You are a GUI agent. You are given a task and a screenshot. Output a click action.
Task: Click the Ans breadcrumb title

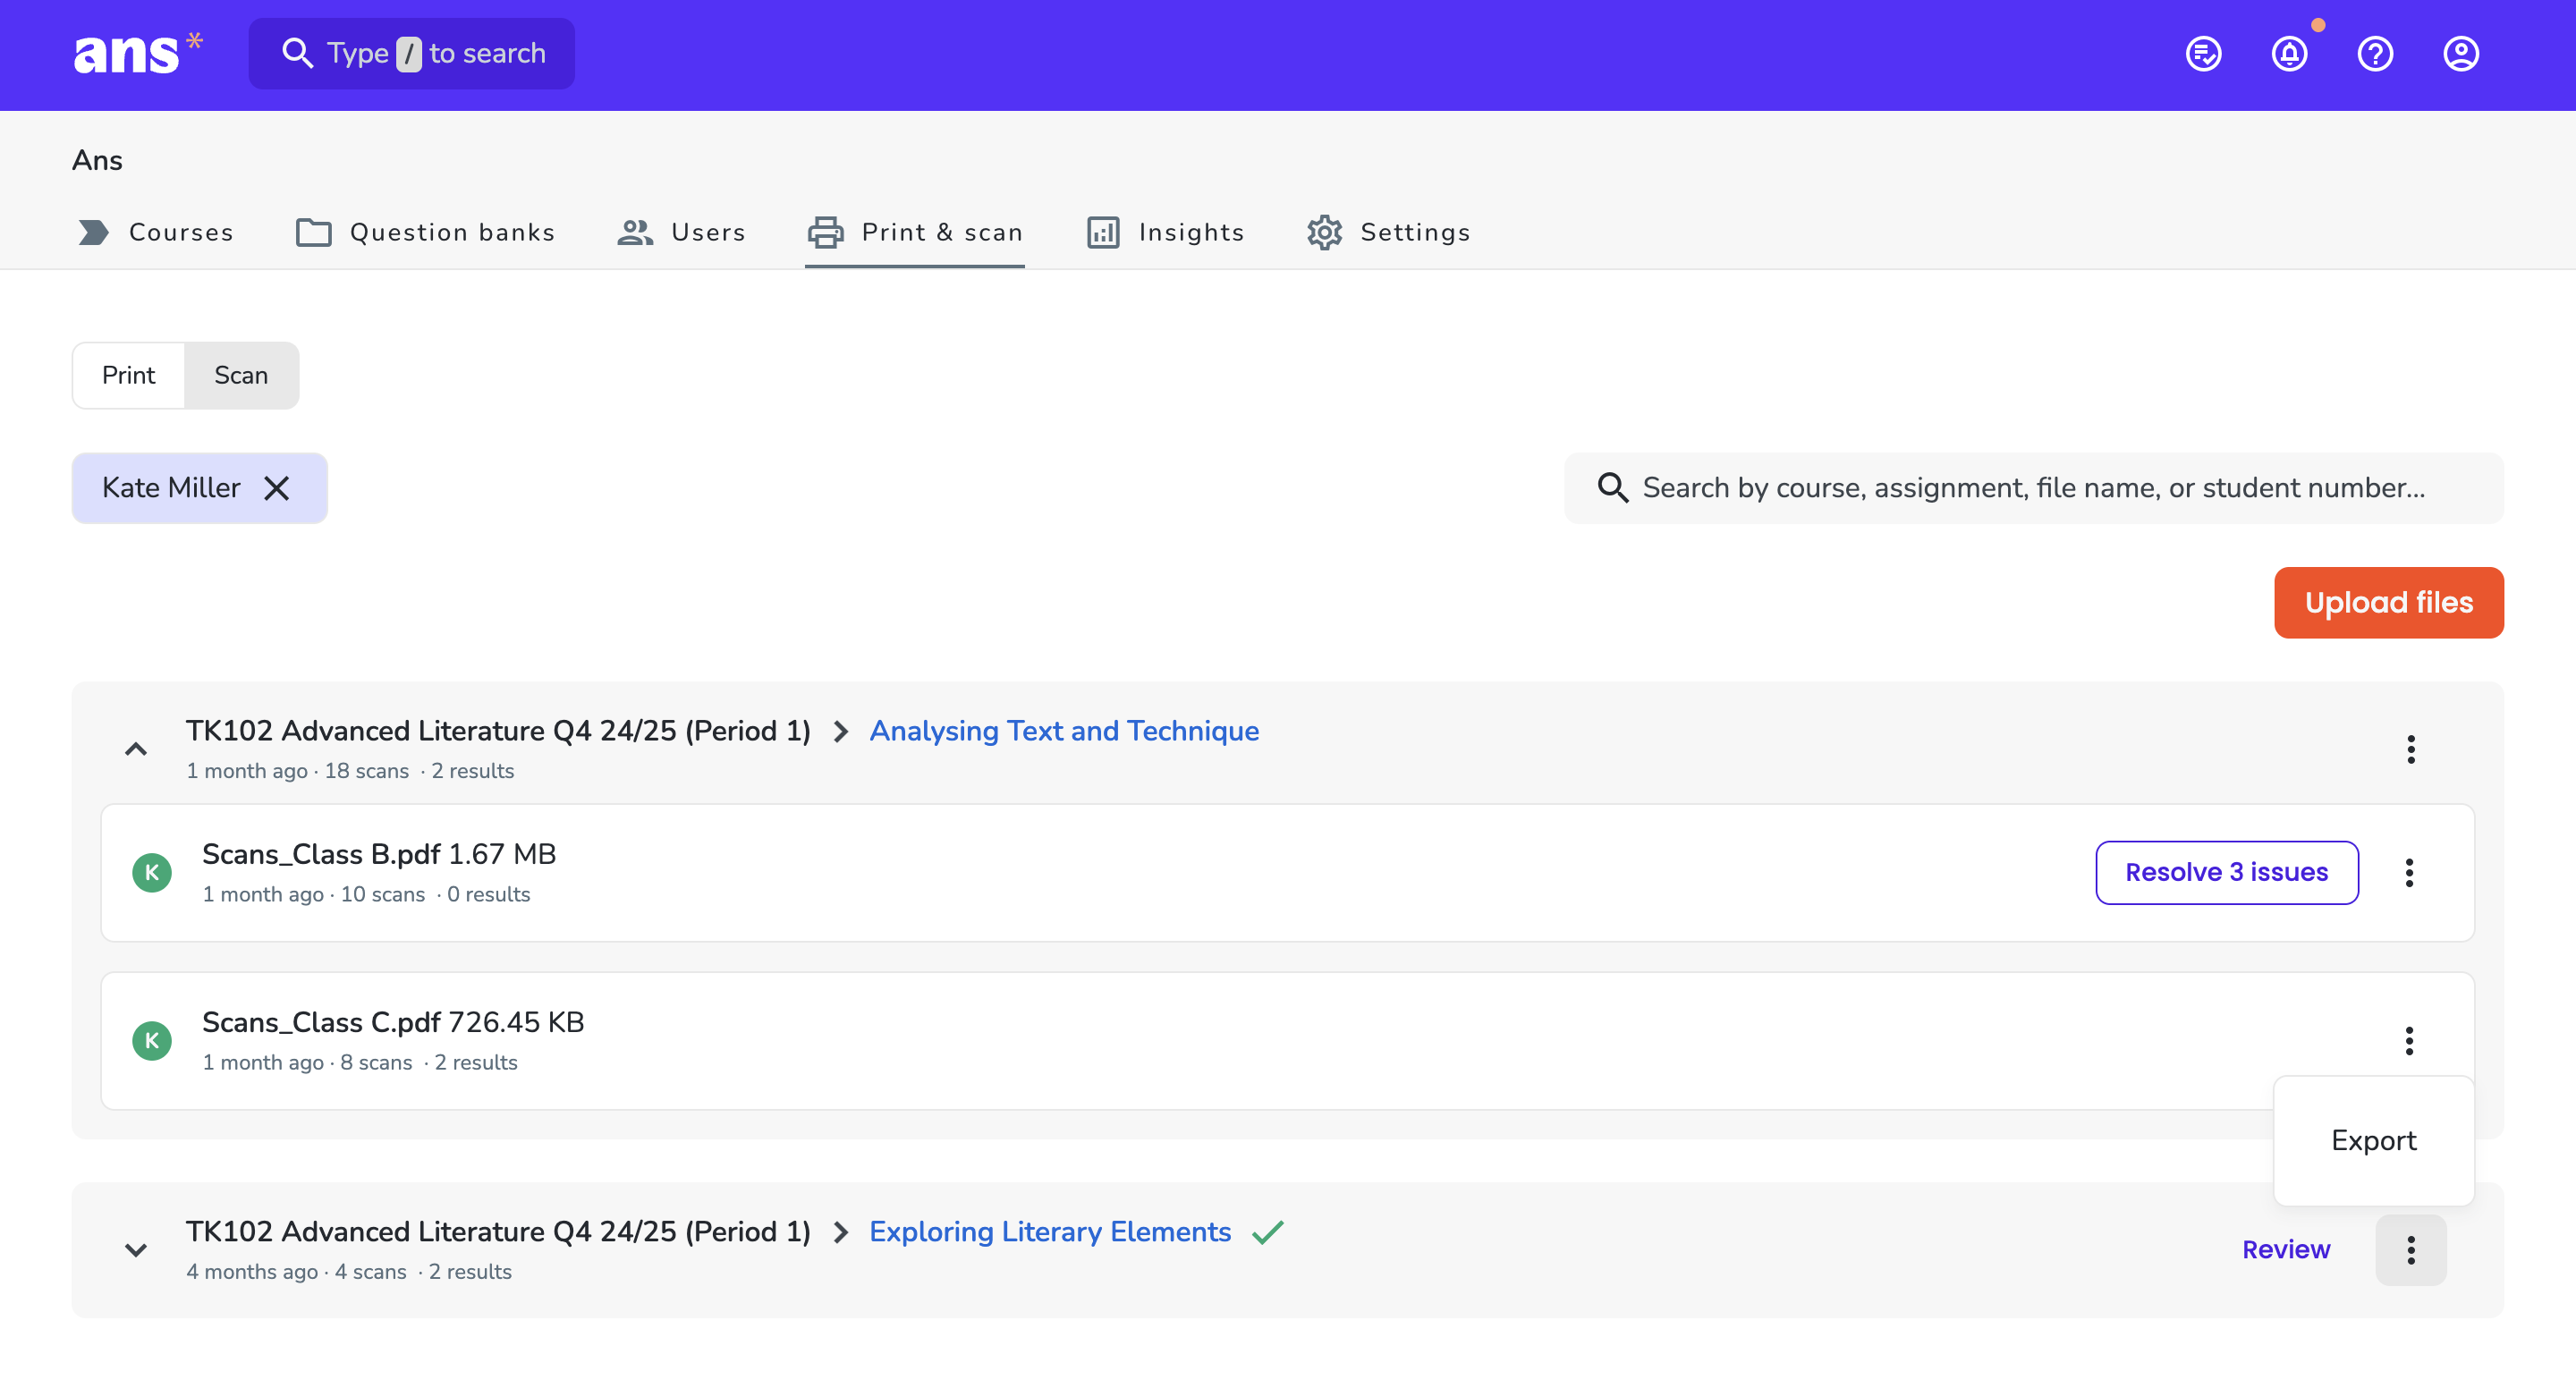click(x=97, y=160)
